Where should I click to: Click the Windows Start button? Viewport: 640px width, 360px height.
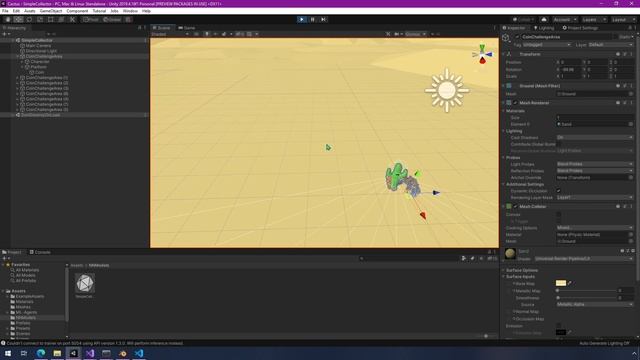[8, 353]
